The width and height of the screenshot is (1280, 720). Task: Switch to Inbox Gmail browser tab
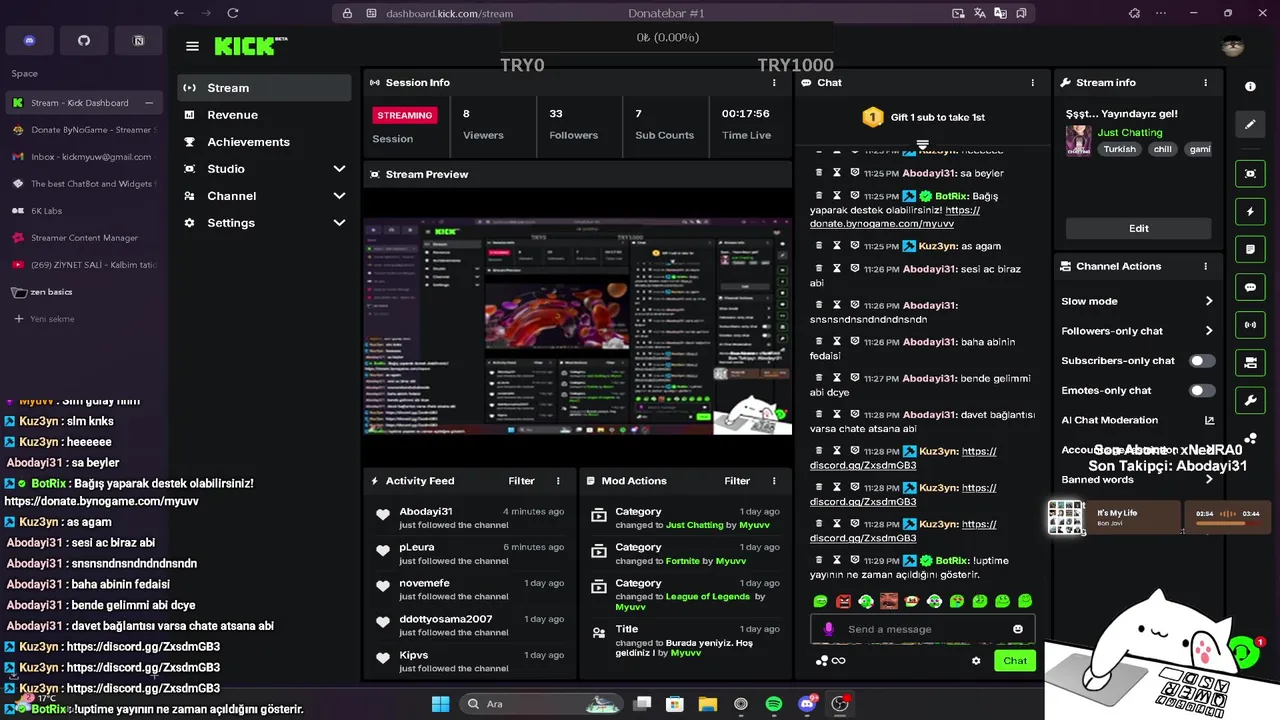click(82, 157)
